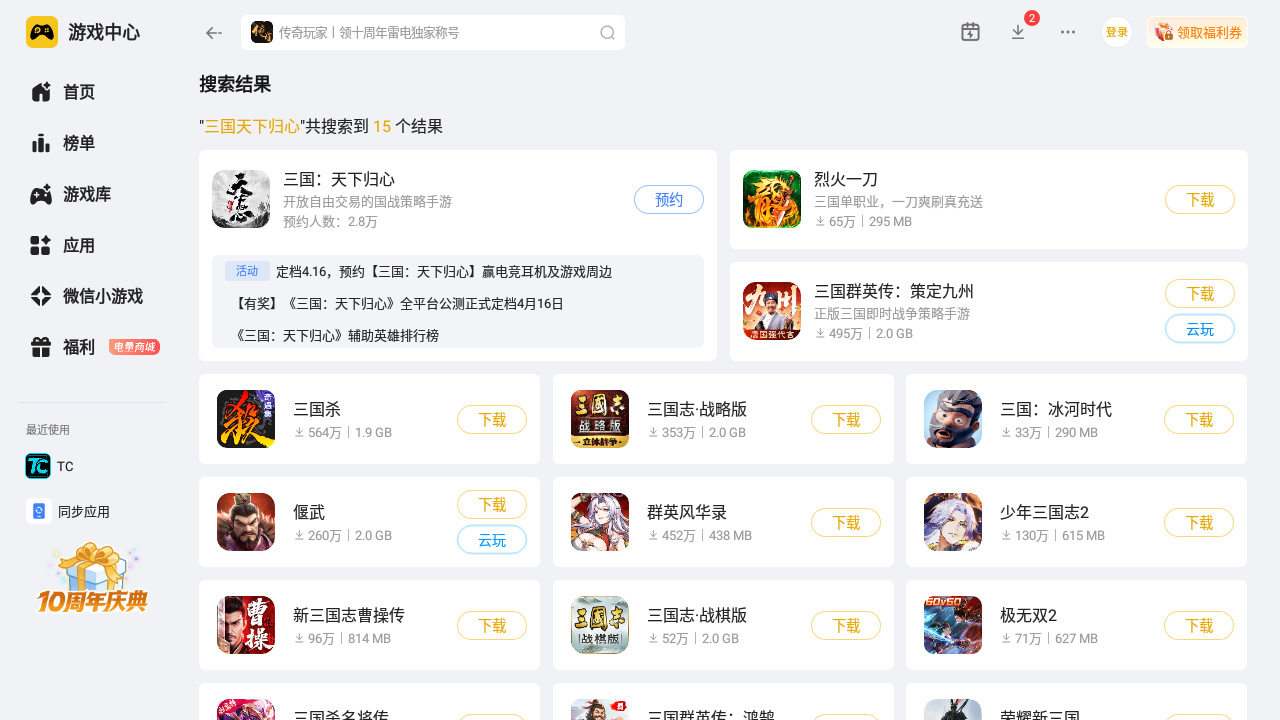Go back with the left arrow icon
The height and width of the screenshot is (720, 1280).
pos(213,33)
